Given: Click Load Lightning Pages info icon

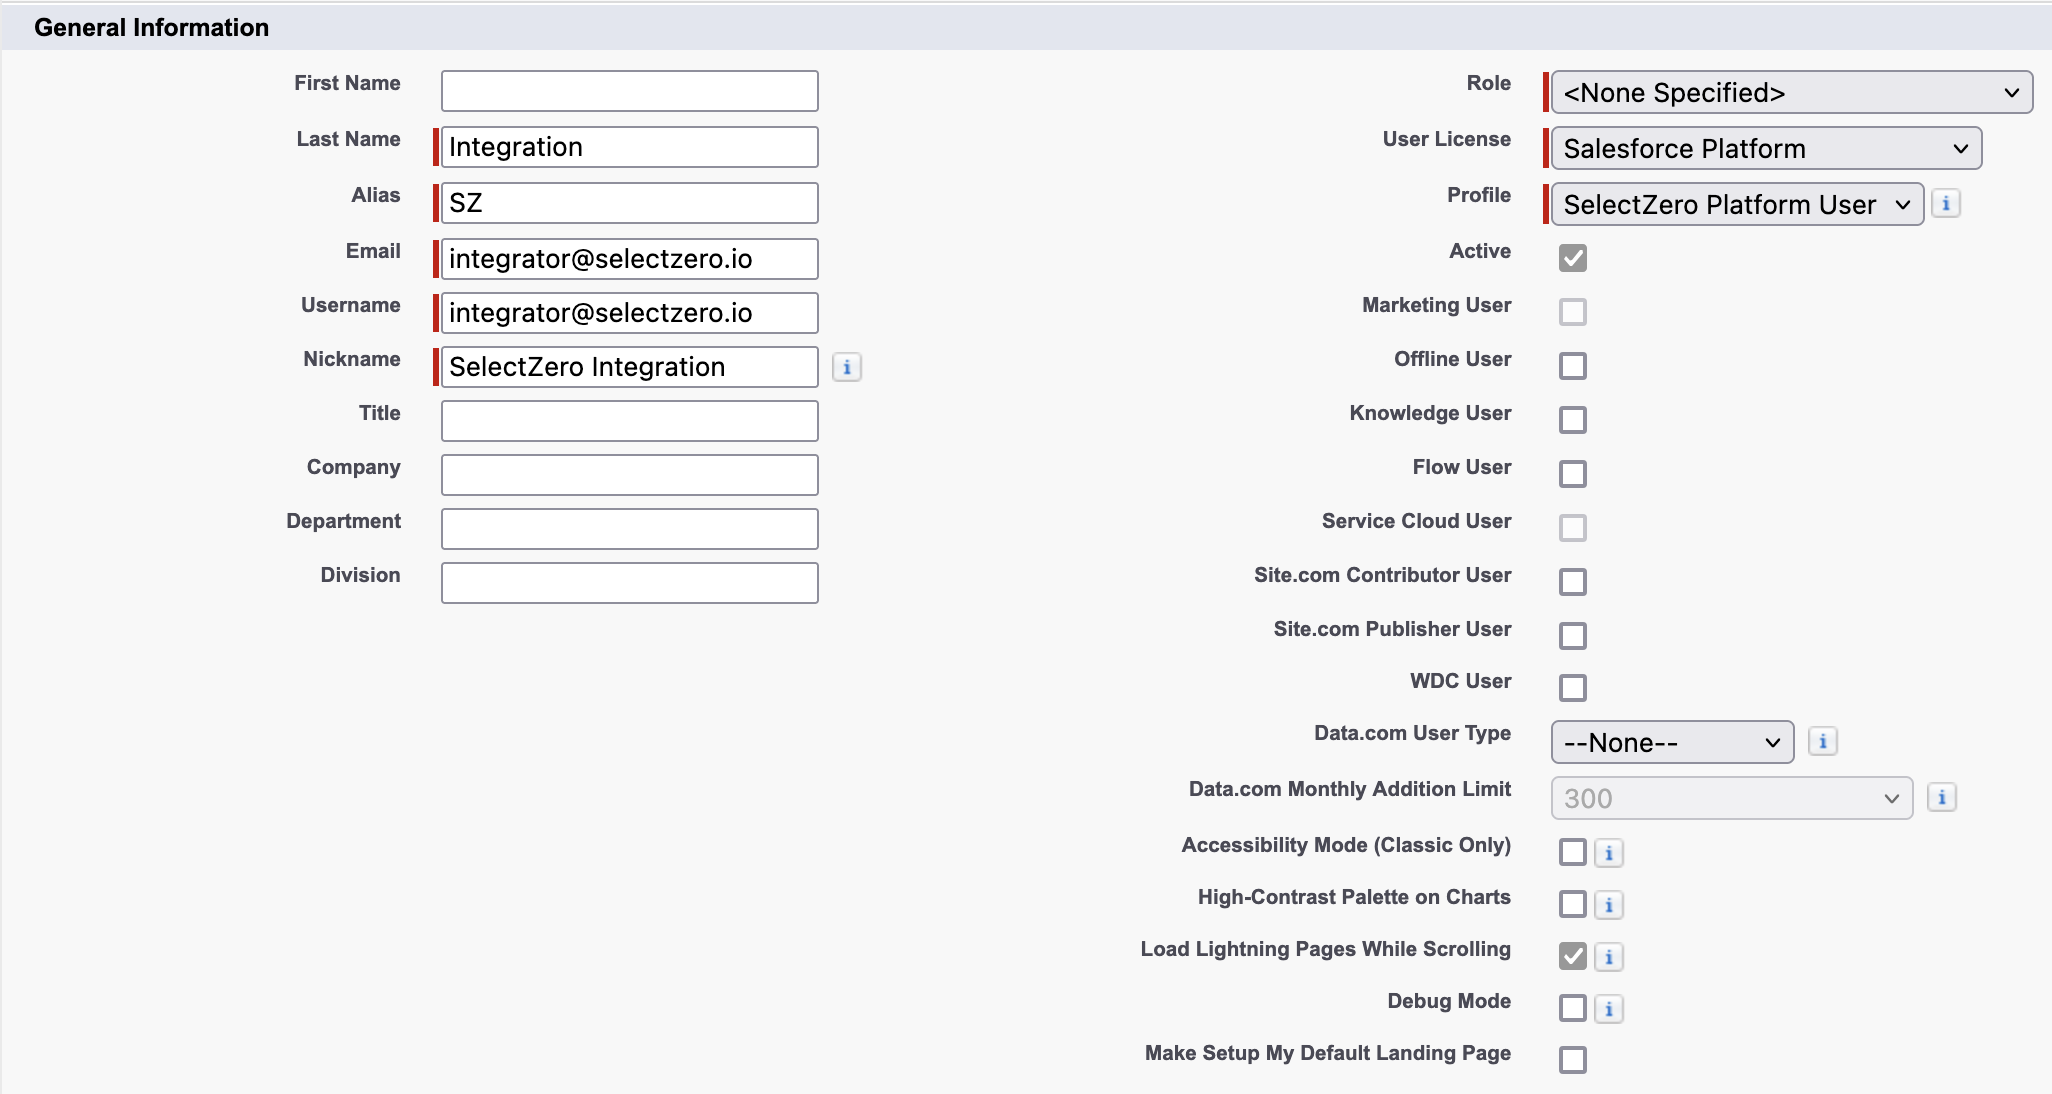Looking at the screenshot, I should (1608, 957).
